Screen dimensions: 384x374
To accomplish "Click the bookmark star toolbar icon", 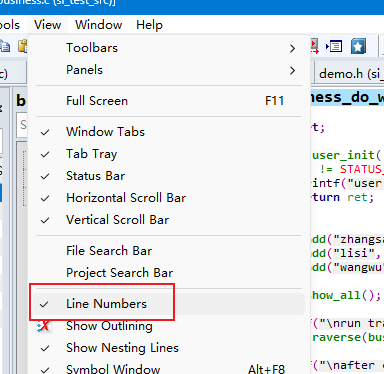I will [358, 46].
